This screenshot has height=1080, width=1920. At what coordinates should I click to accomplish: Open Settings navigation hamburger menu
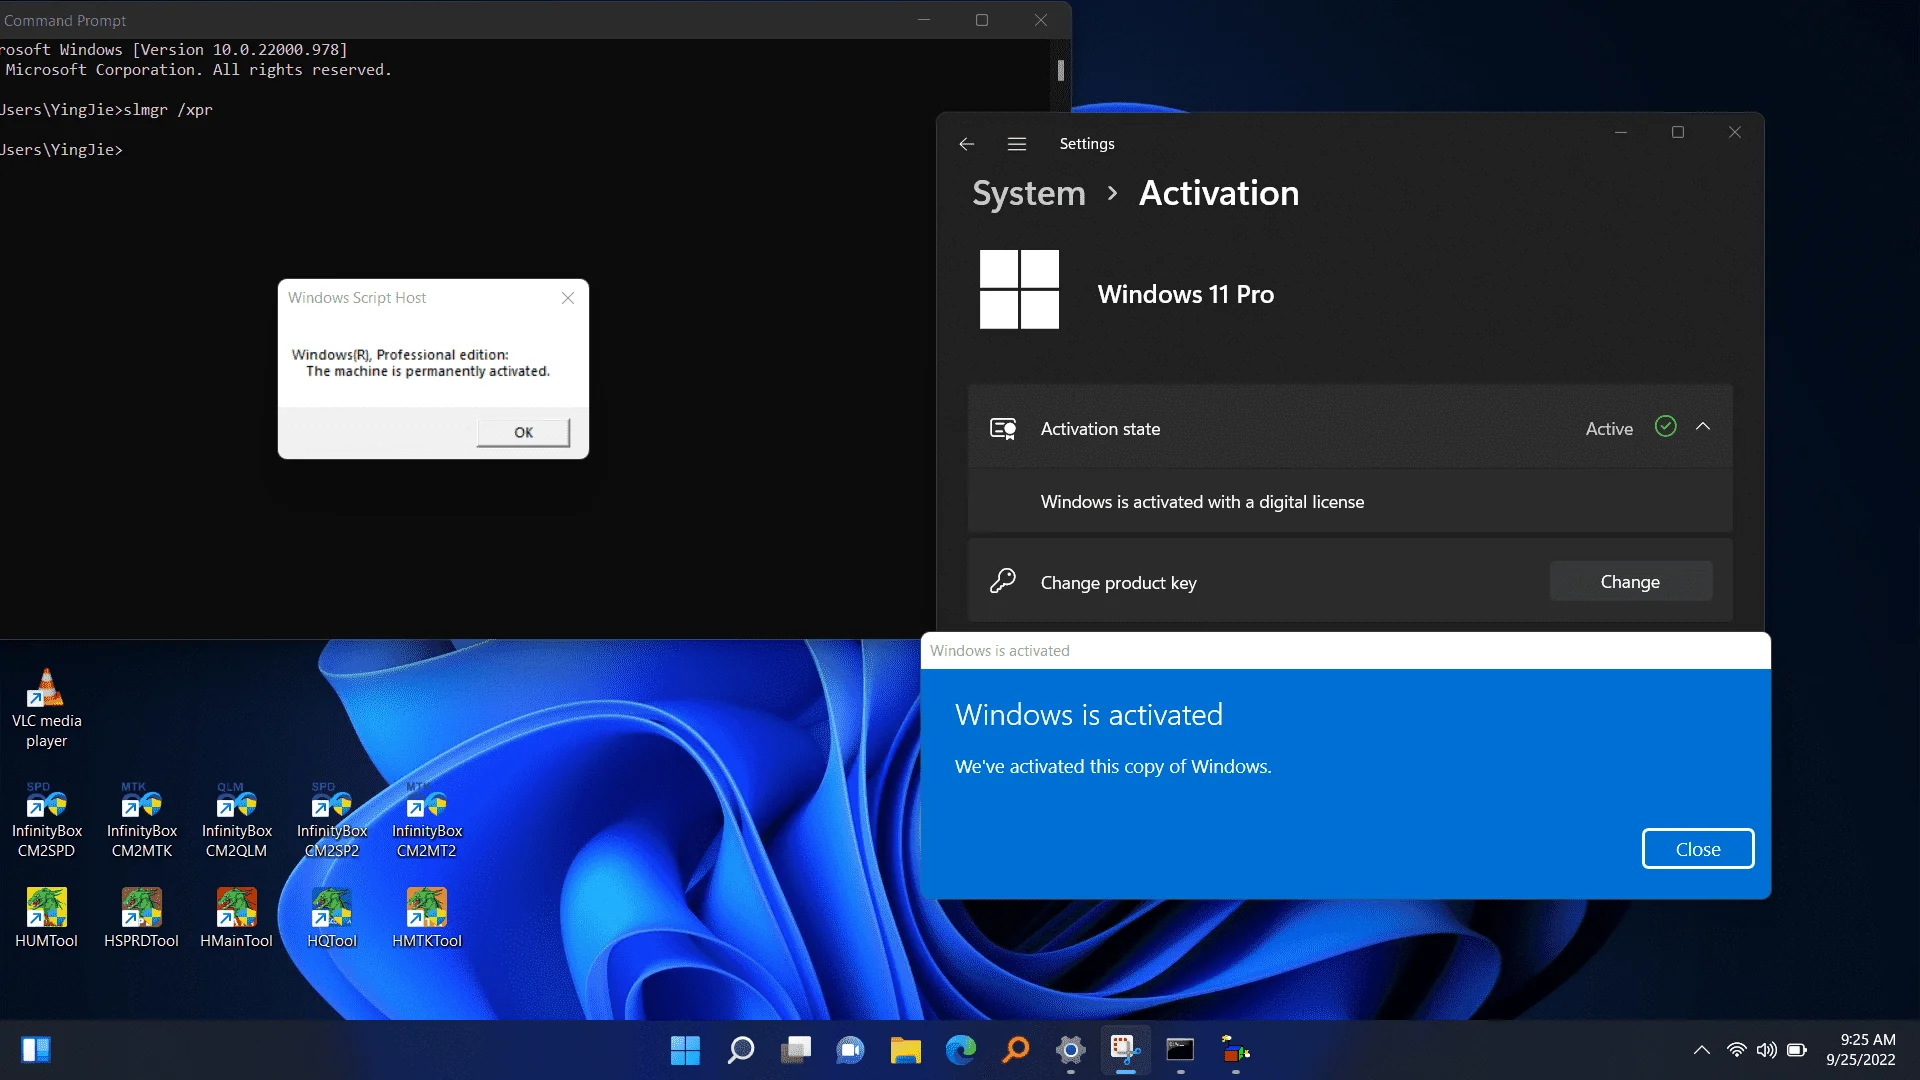[x=1017, y=144]
